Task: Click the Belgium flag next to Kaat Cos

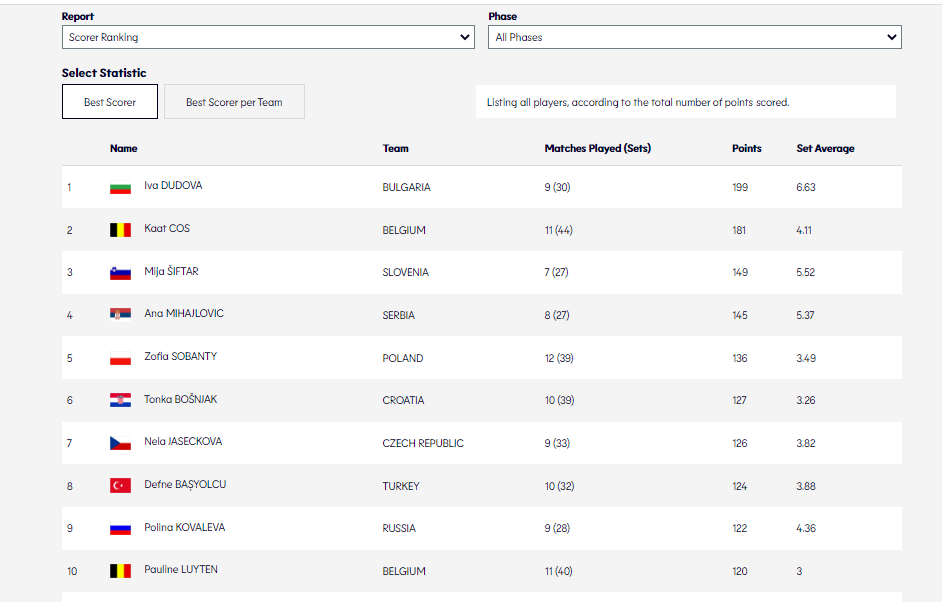Action: [x=120, y=230]
